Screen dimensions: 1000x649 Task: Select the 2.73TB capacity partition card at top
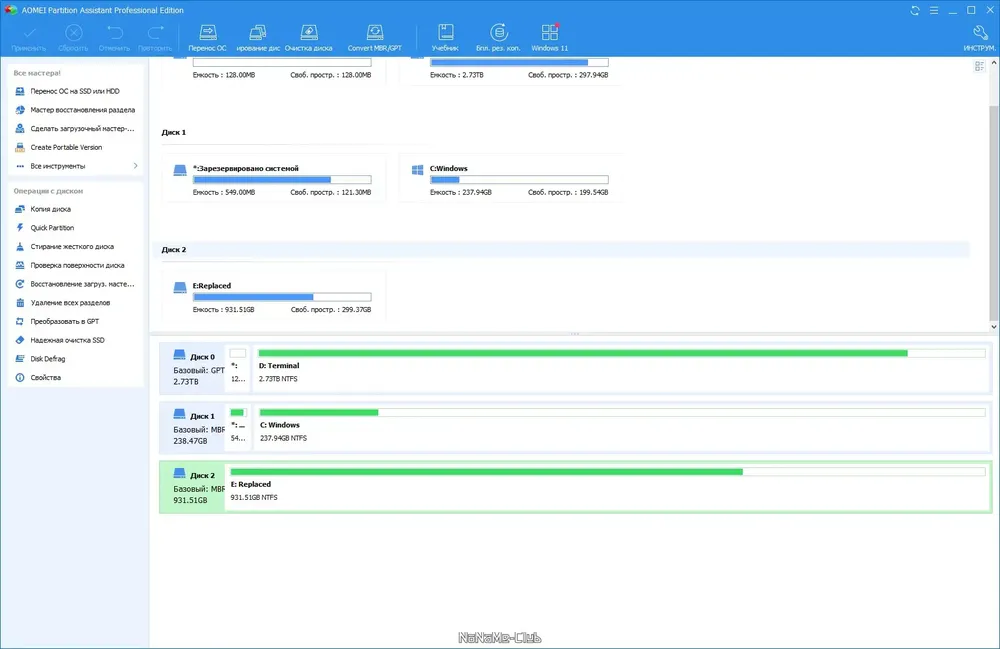point(511,70)
